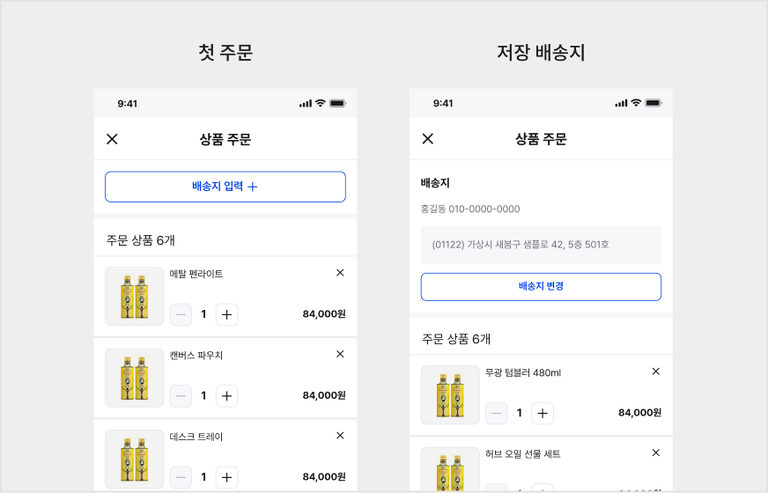Click the 메탈 펜라이트 product name
The height and width of the screenshot is (493, 768).
pyautogui.click(x=196, y=274)
